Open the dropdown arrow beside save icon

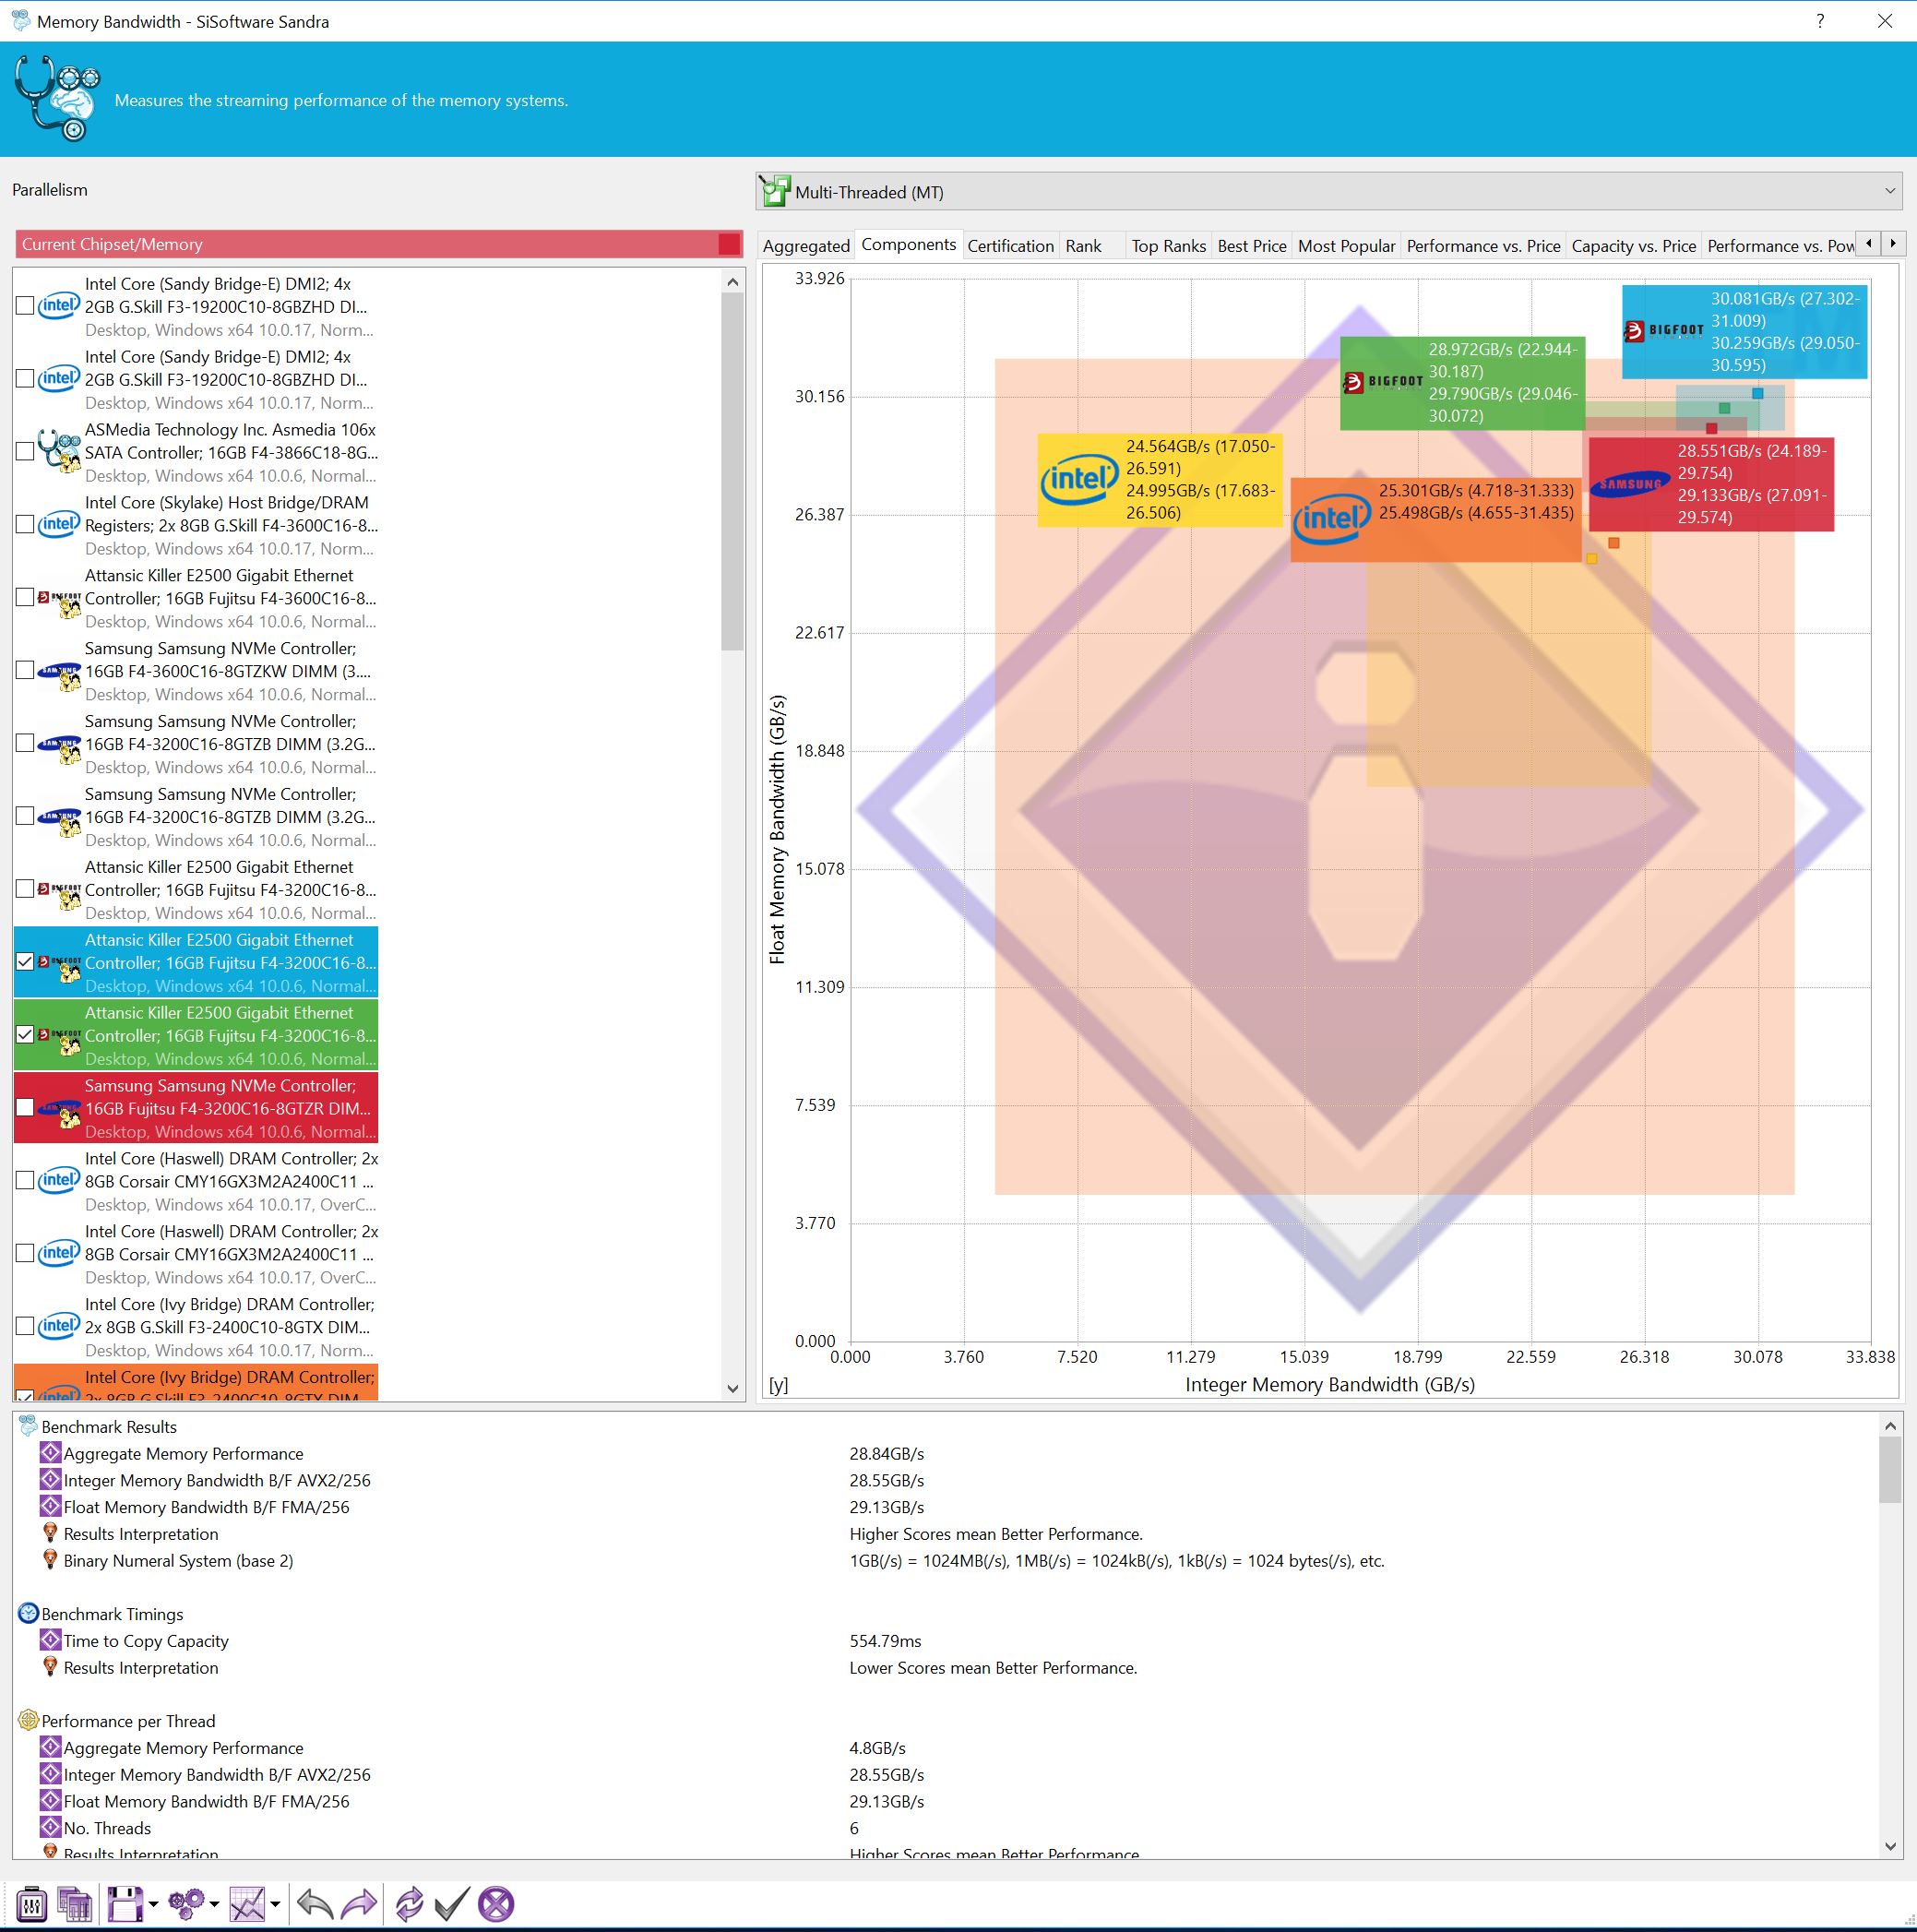click(154, 1905)
